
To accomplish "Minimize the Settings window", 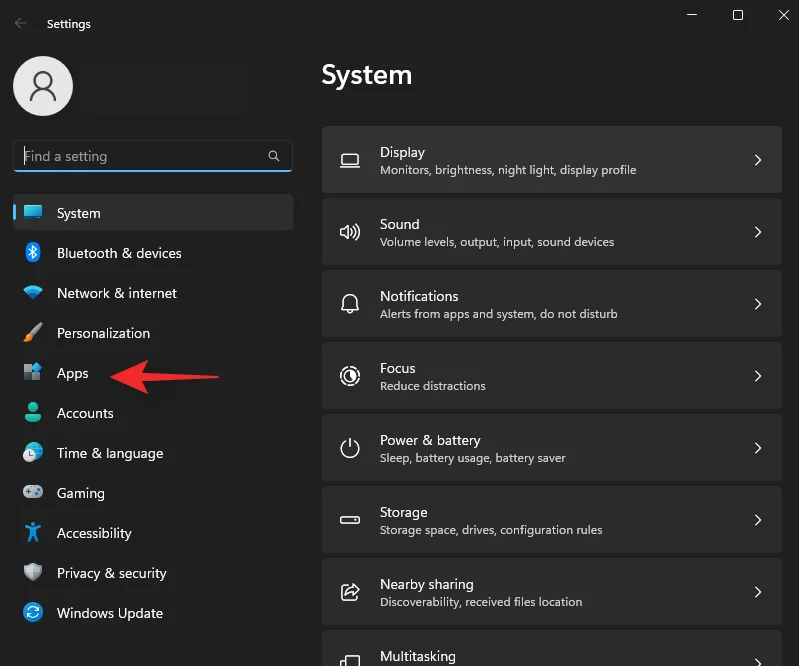I will (692, 15).
